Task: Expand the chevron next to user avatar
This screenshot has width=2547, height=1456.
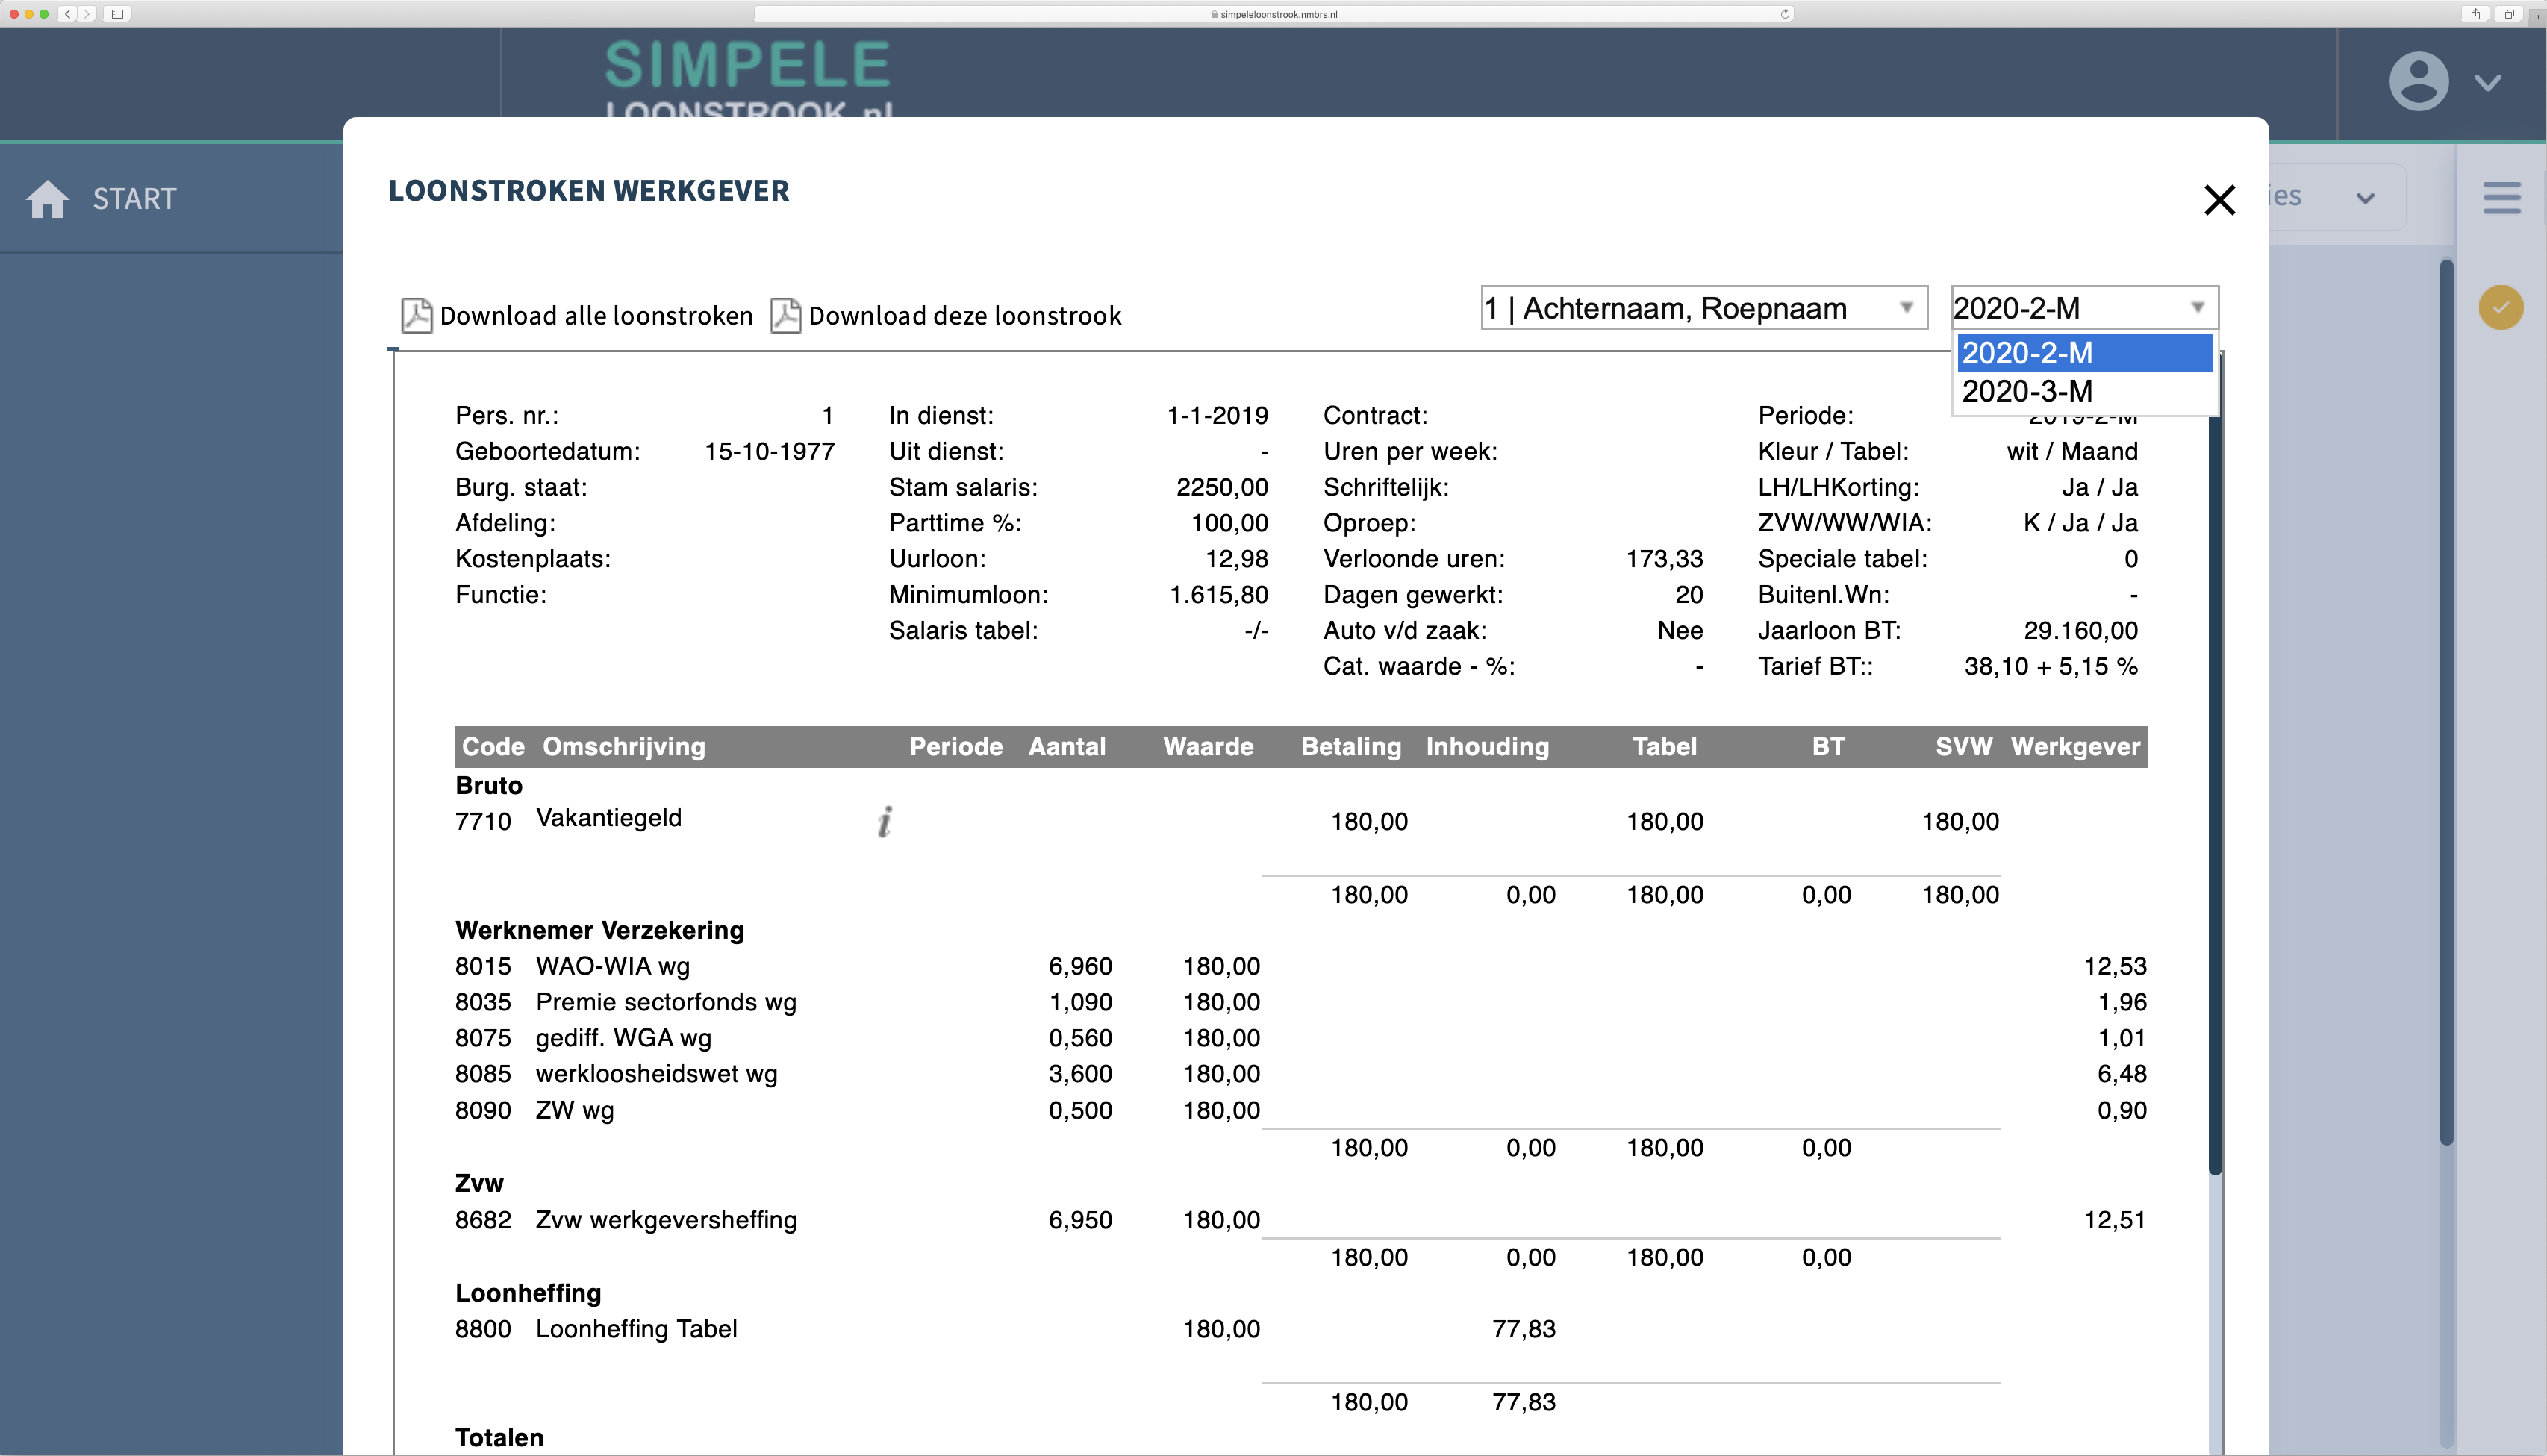Action: [x=2487, y=82]
